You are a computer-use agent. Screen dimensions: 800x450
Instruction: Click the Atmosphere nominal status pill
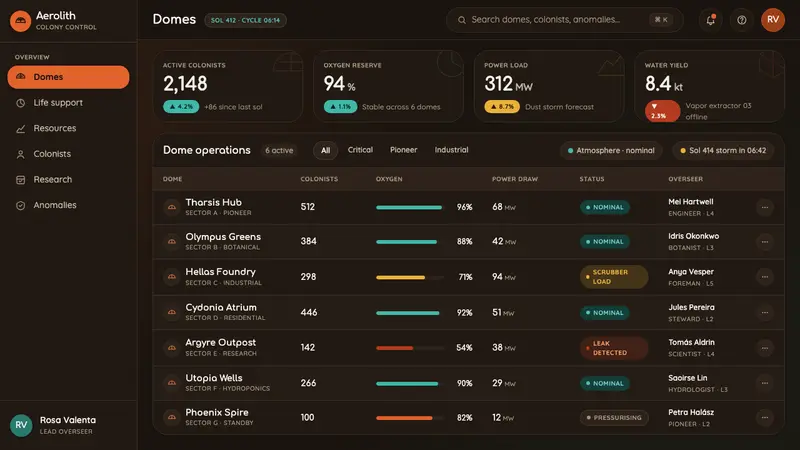coord(611,151)
